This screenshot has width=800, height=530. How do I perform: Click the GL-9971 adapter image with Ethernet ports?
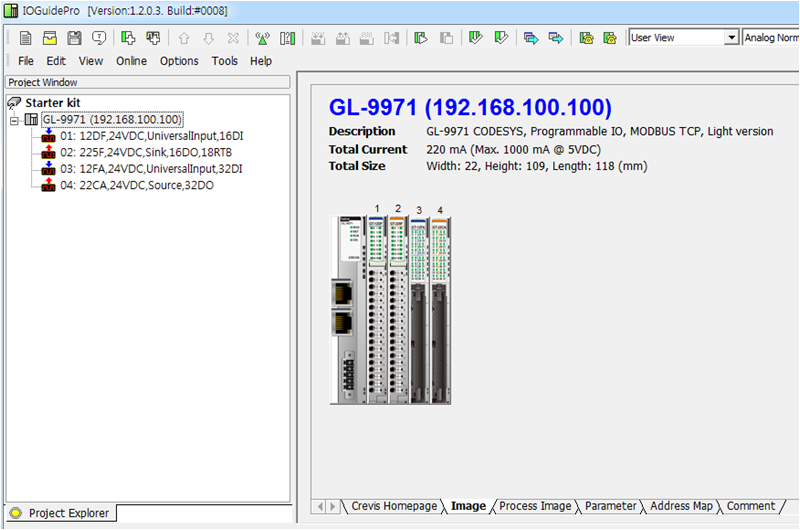coord(348,310)
